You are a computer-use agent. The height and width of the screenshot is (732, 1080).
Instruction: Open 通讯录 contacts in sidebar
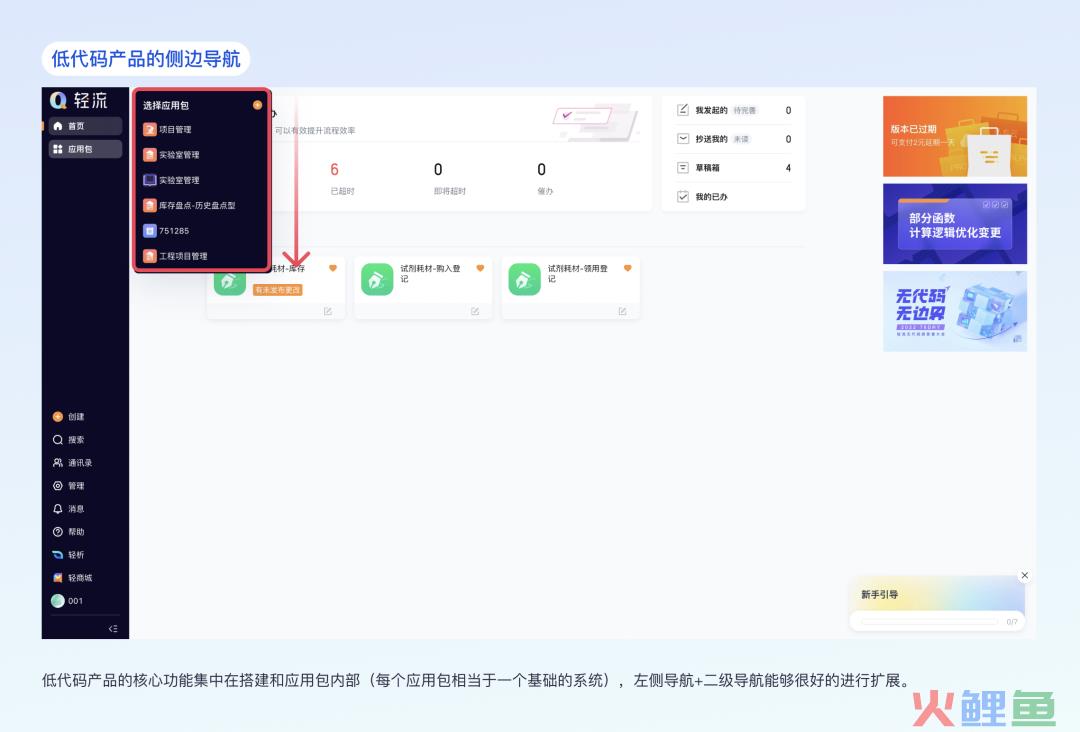click(x=72, y=463)
